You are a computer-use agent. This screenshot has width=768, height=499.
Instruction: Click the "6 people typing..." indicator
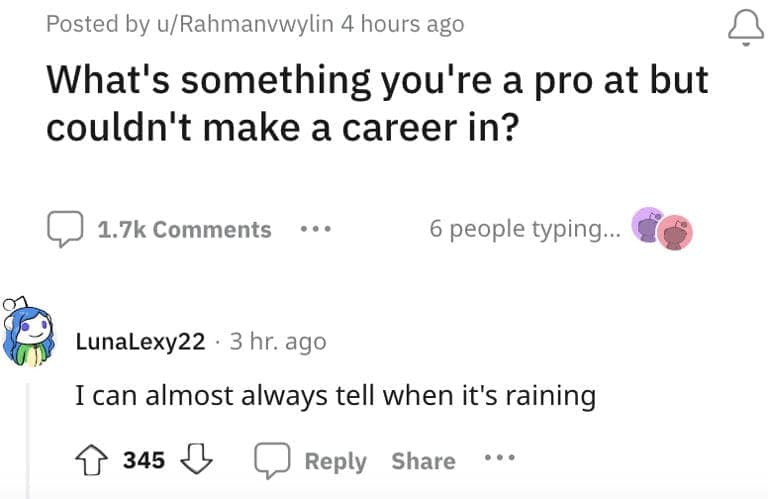(x=524, y=229)
